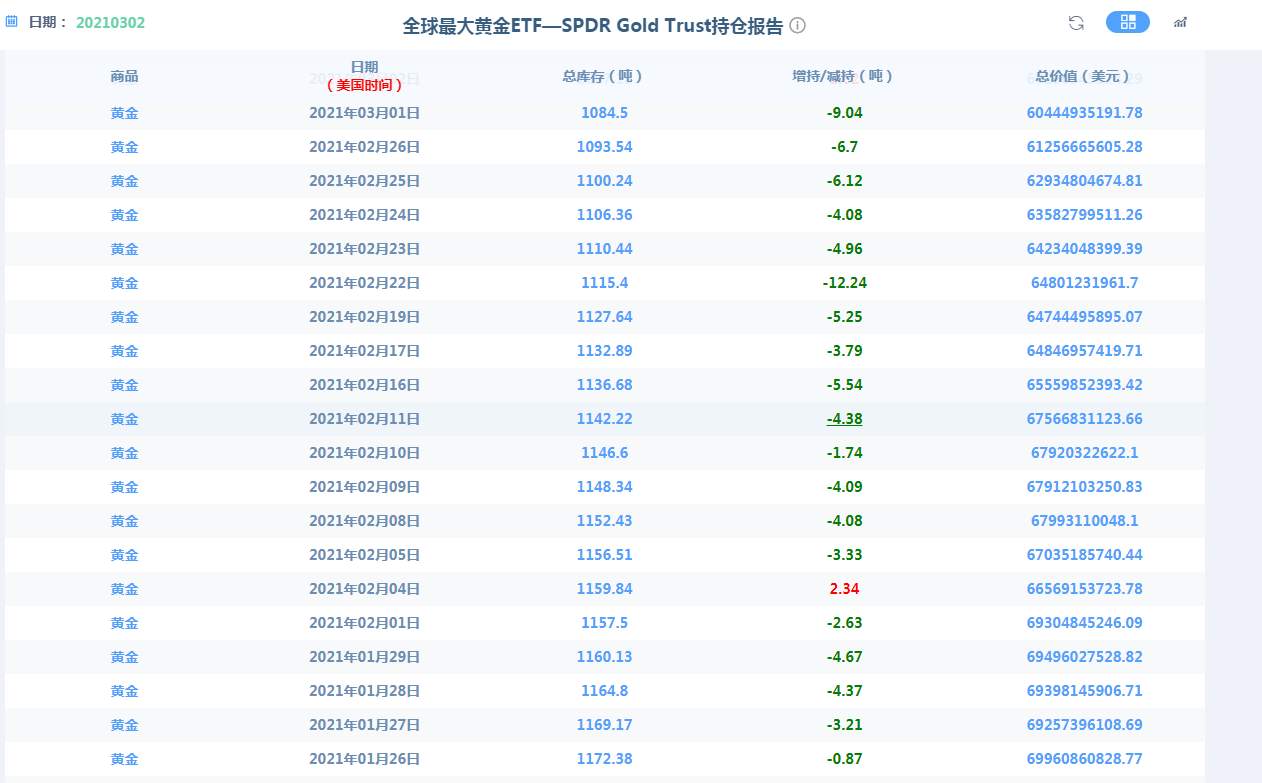Click inventory value 1115.4
The width and height of the screenshot is (1262, 783).
[x=604, y=283]
